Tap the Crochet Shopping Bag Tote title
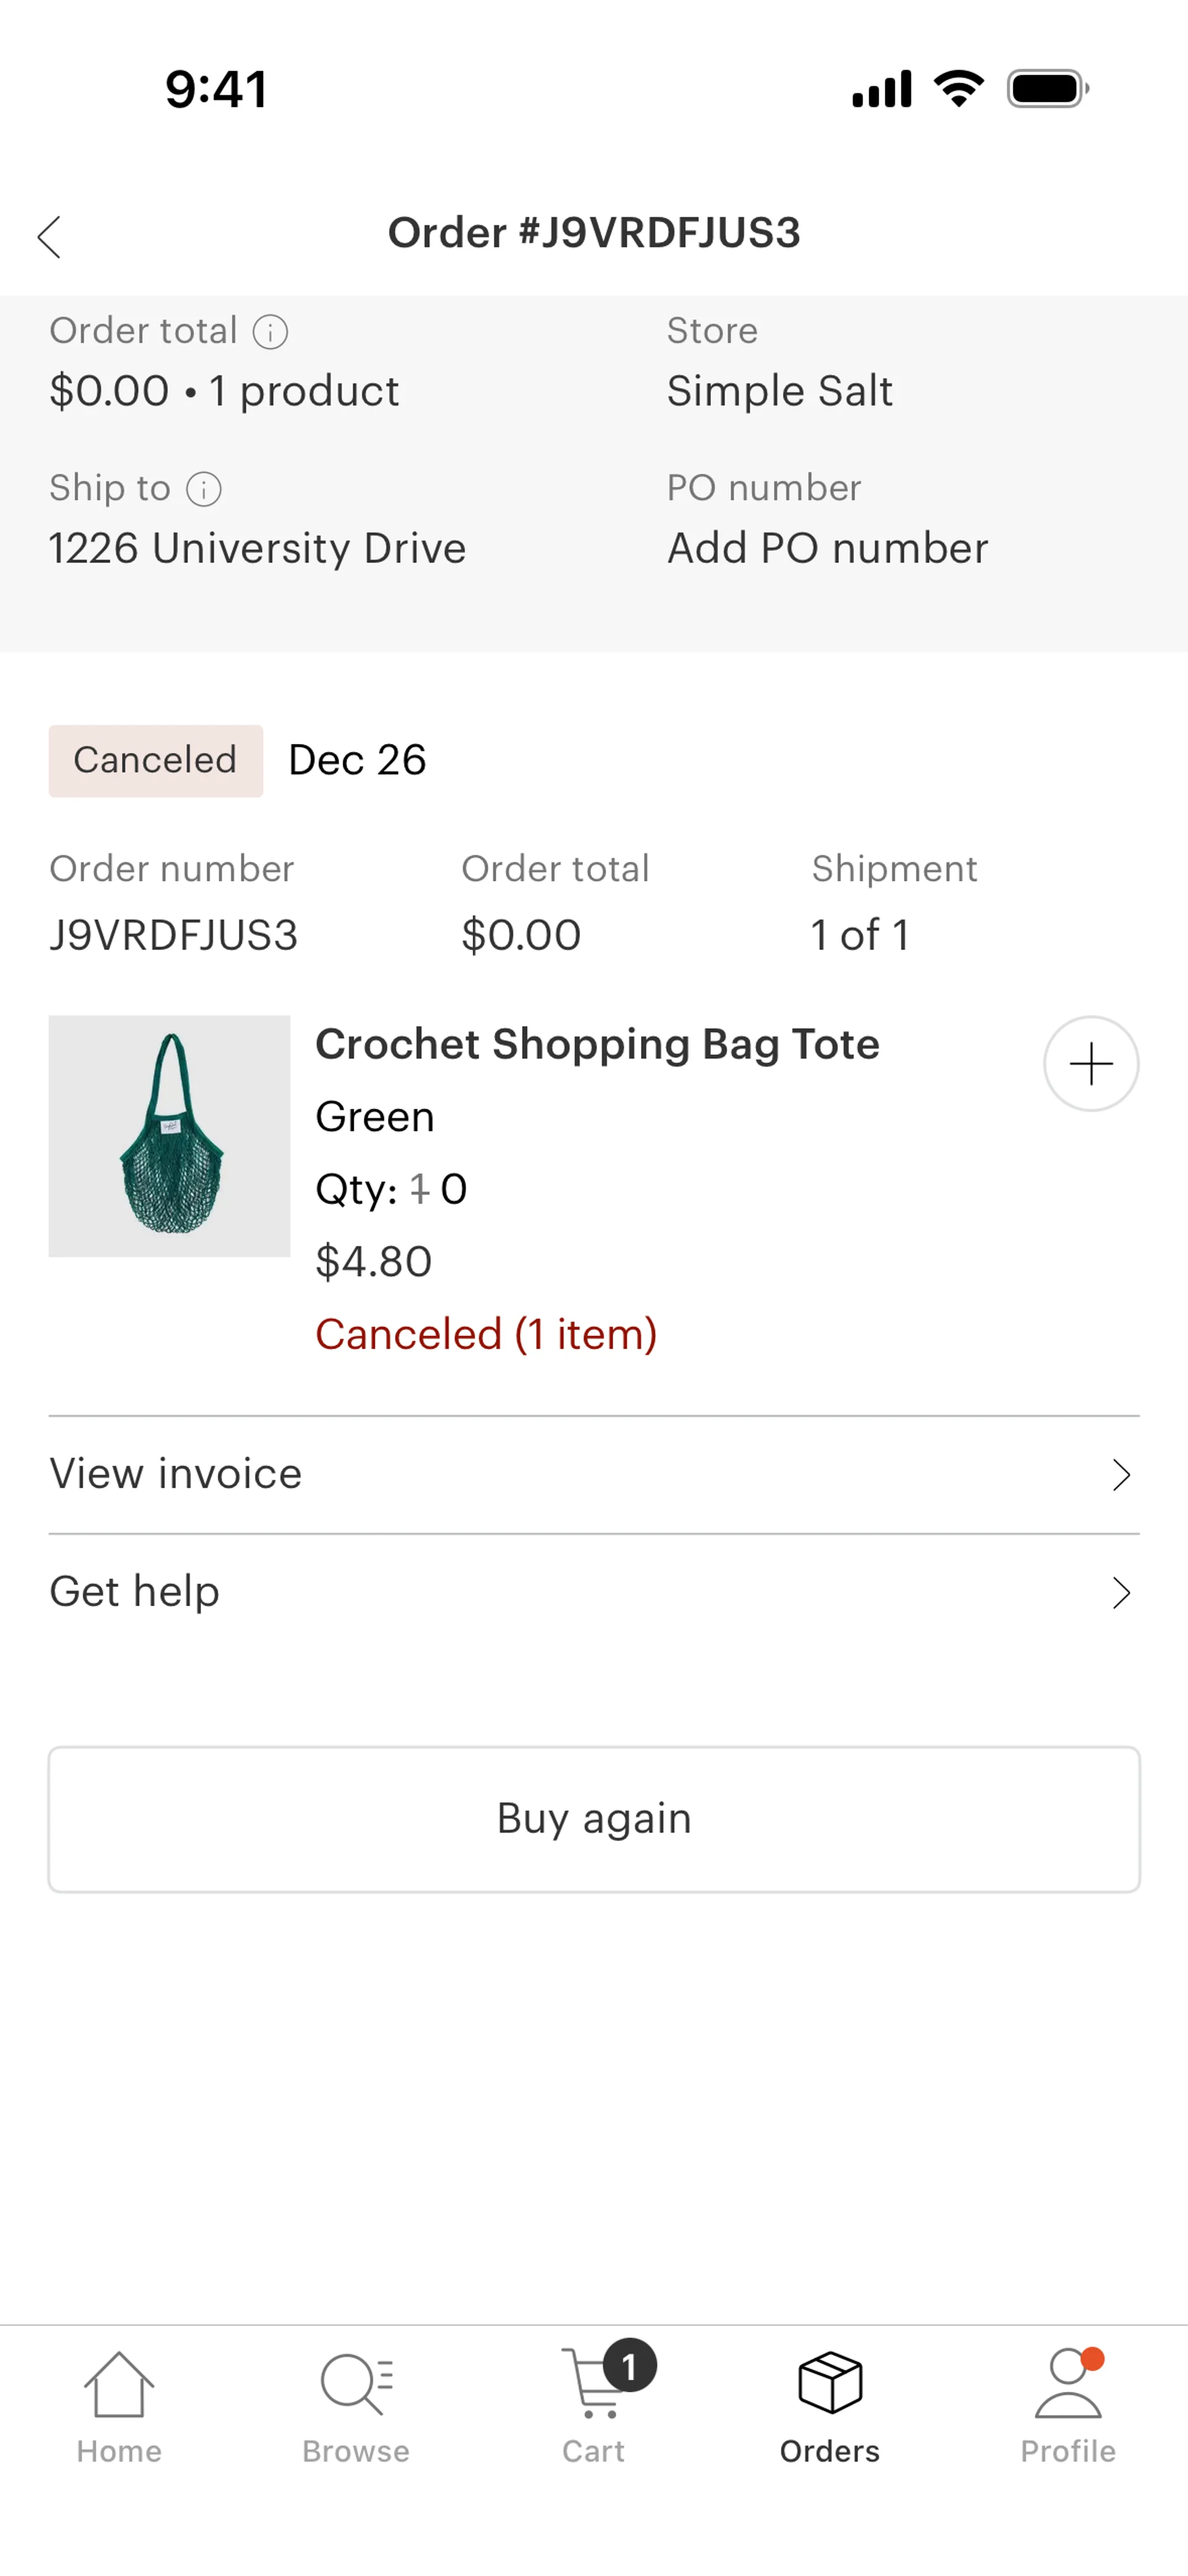The width and height of the screenshot is (1188, 2576). (597, 1045)
